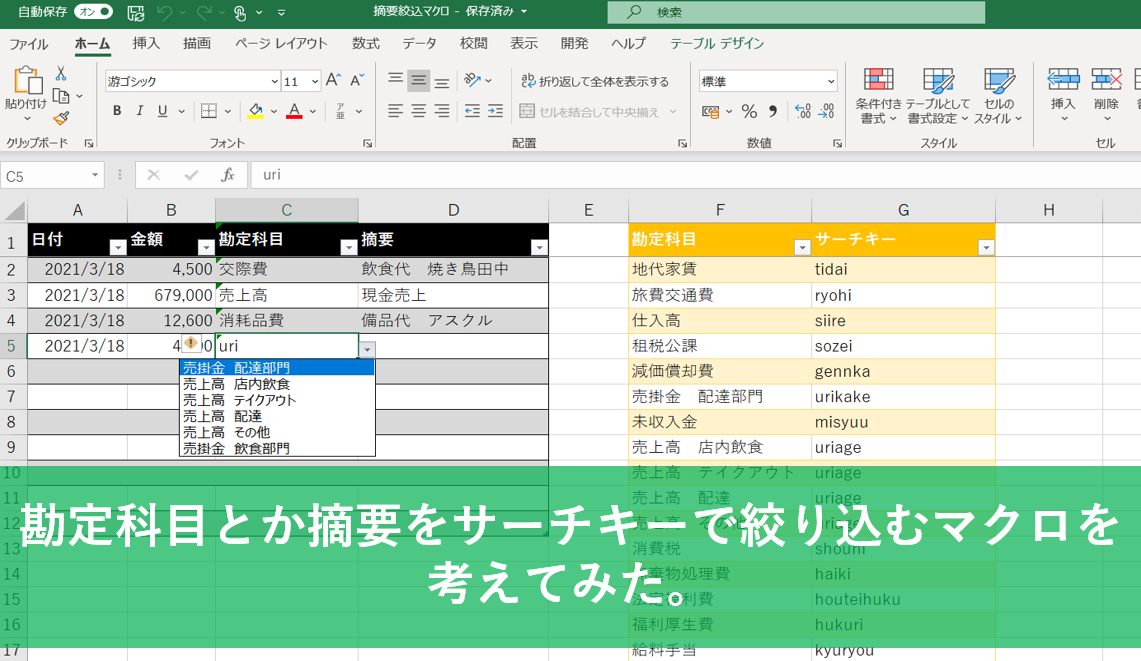Select 売上高 店内飲食 from the dropdown list
Screen dimensions: 1141x661
(236, 384)
